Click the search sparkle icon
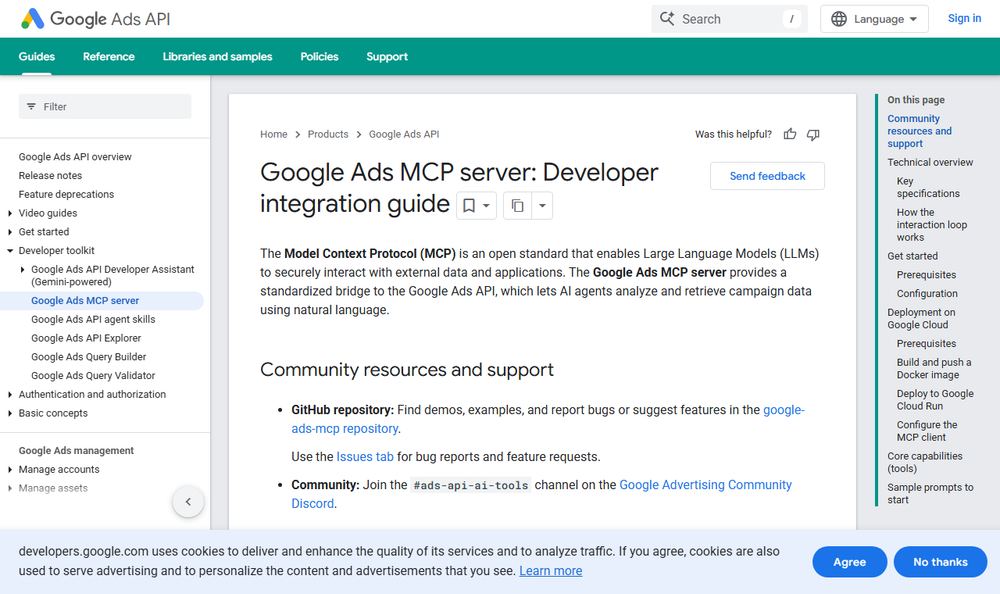 pos(667,19)
